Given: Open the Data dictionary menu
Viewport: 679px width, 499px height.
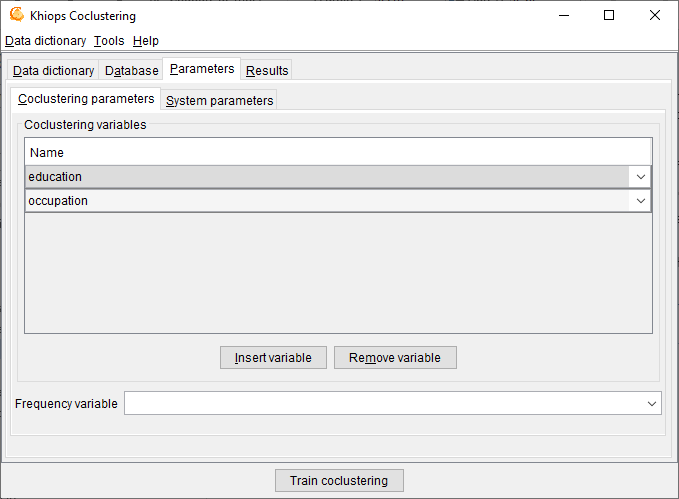Looking at the screenshot, I should coord(45,41).
